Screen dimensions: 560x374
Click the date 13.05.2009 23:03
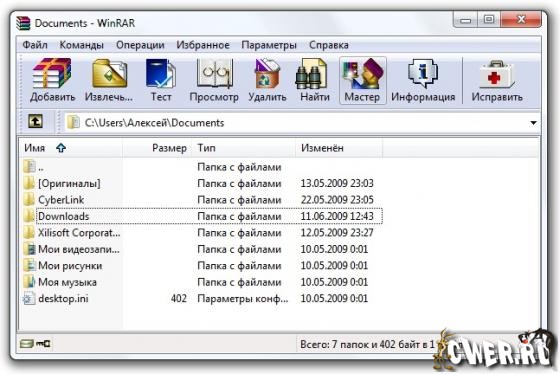tap(337, 183)
